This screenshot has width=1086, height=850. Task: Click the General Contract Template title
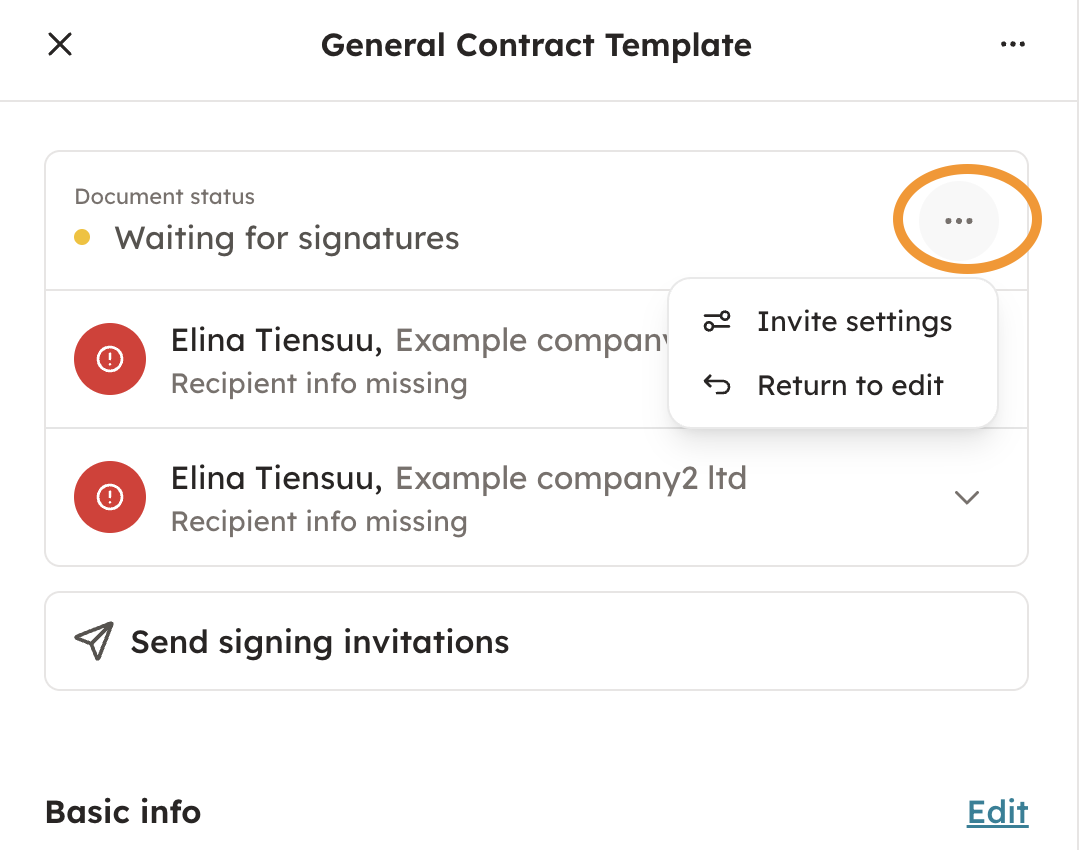click(x=536, y=45)
